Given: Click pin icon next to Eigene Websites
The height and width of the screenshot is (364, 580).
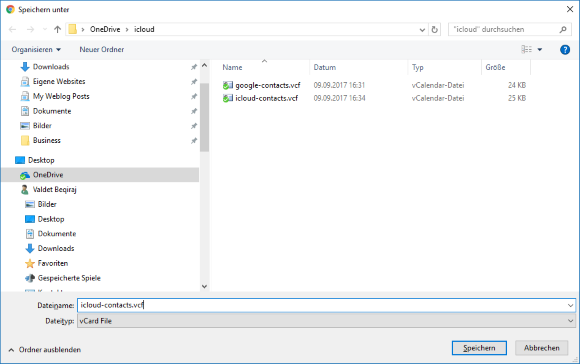Looking at the screenshot, I should 193,82.
